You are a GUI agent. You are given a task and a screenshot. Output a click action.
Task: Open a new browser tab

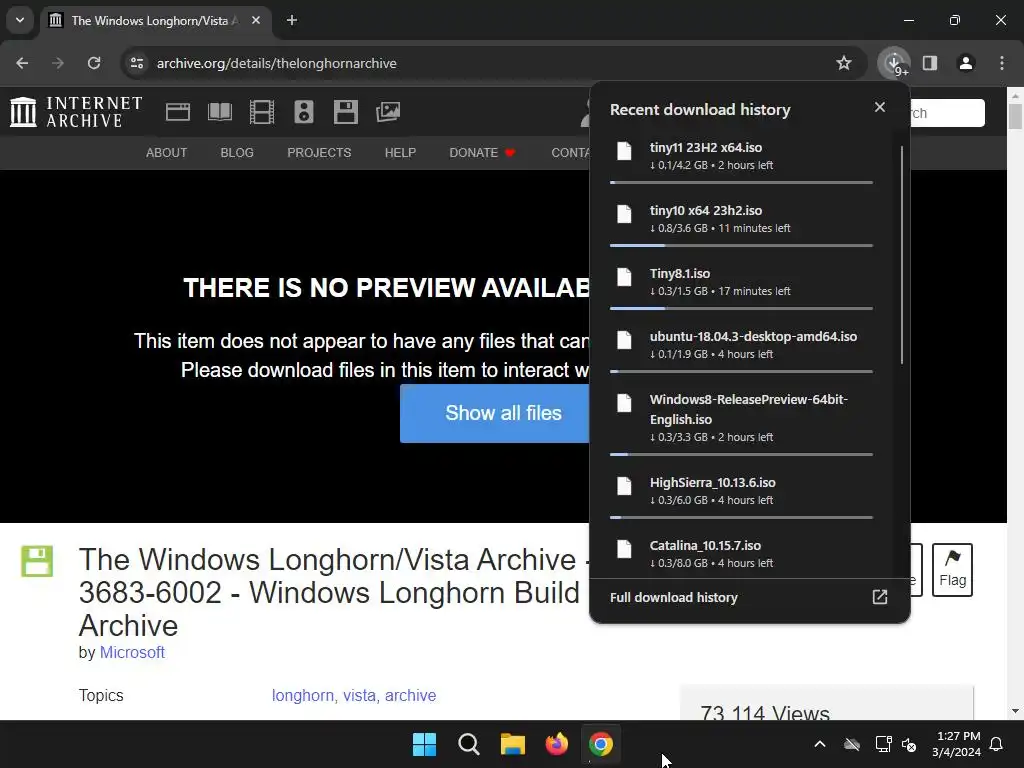[x=292, y=20]
